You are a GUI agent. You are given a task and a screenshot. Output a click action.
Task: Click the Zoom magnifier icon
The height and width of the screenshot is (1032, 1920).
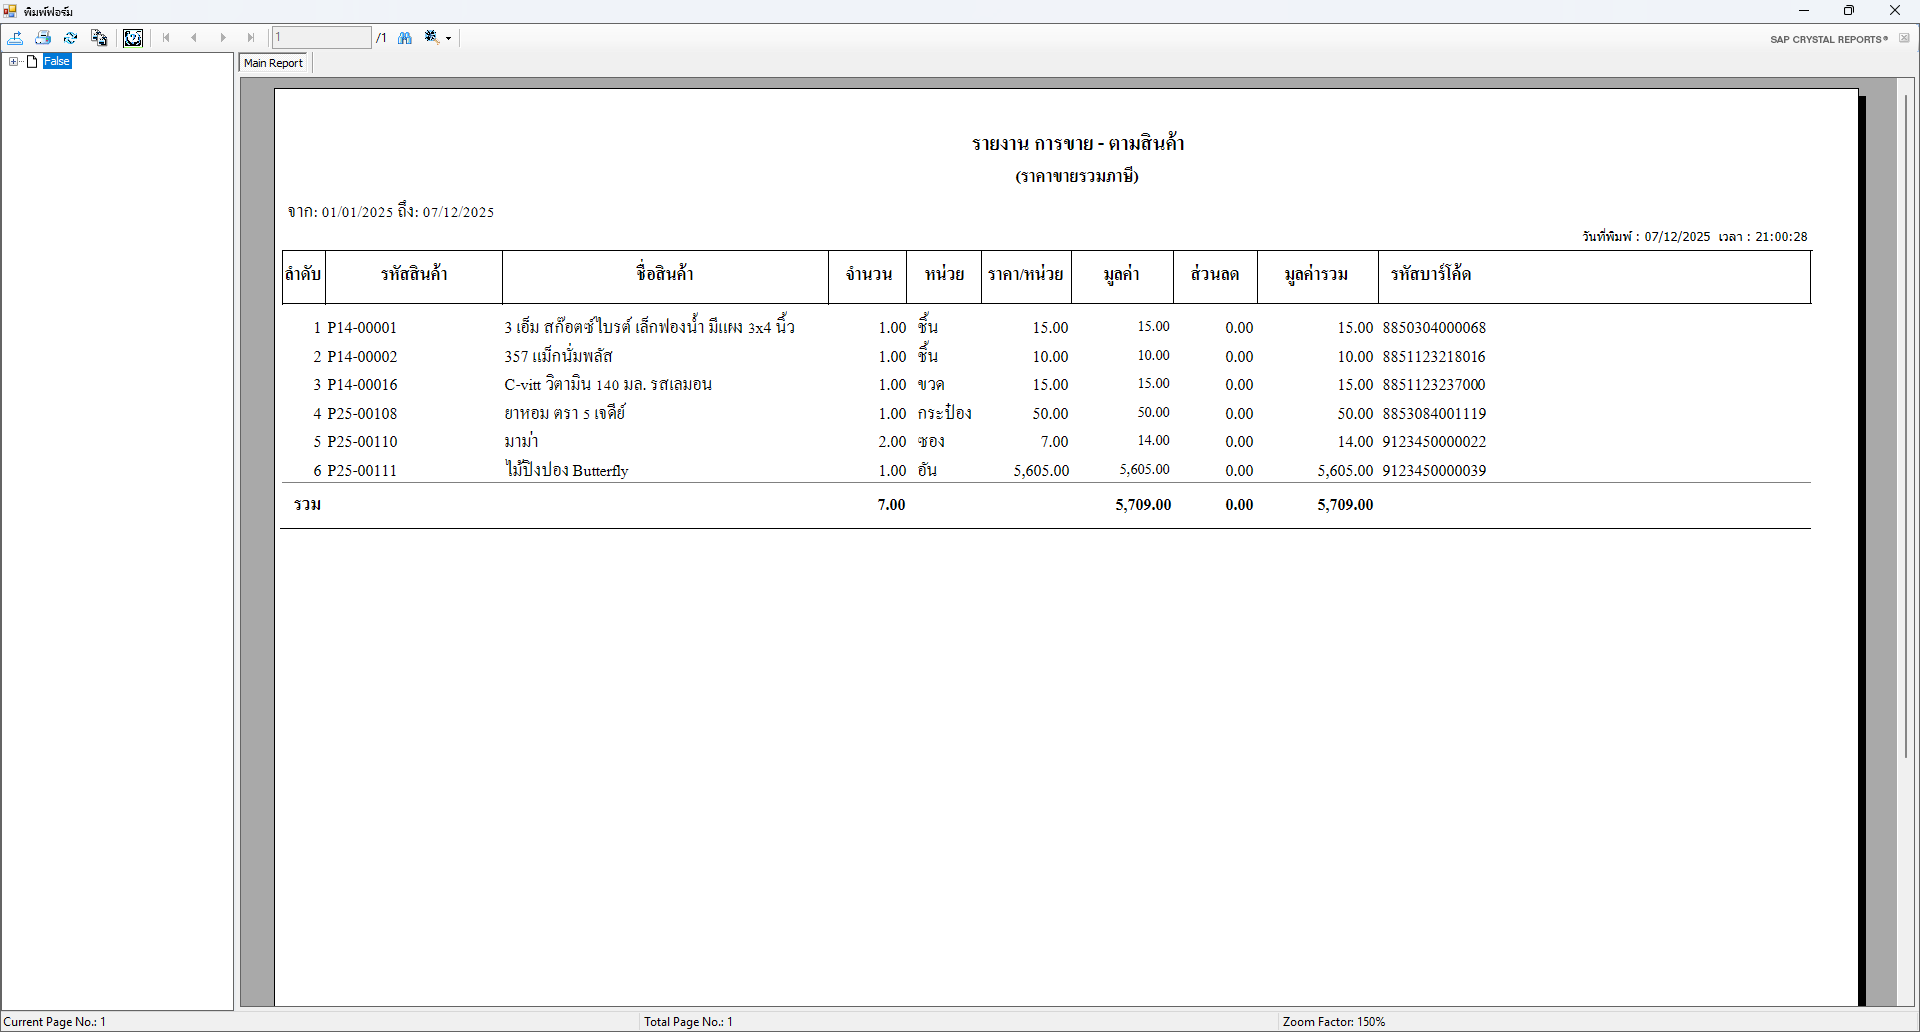[x=431, y=38]
